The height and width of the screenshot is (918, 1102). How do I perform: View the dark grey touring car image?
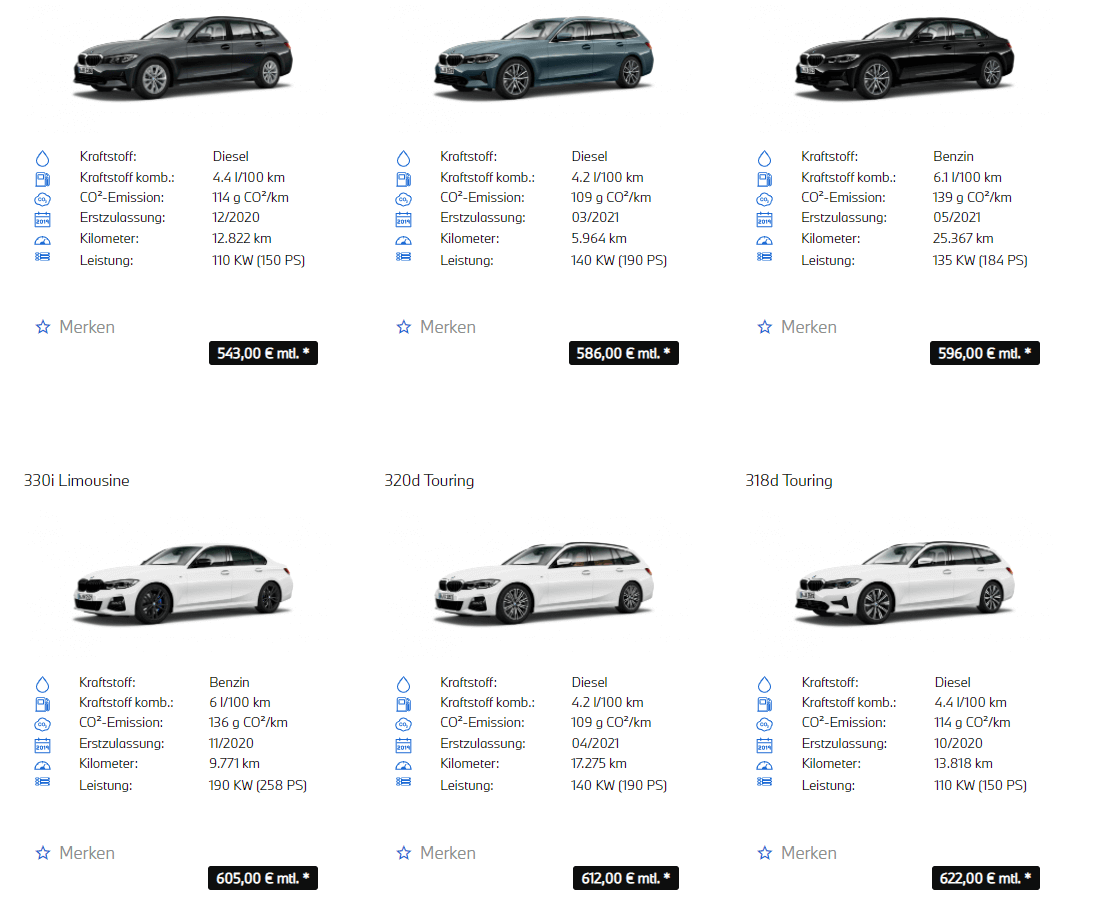183,58
